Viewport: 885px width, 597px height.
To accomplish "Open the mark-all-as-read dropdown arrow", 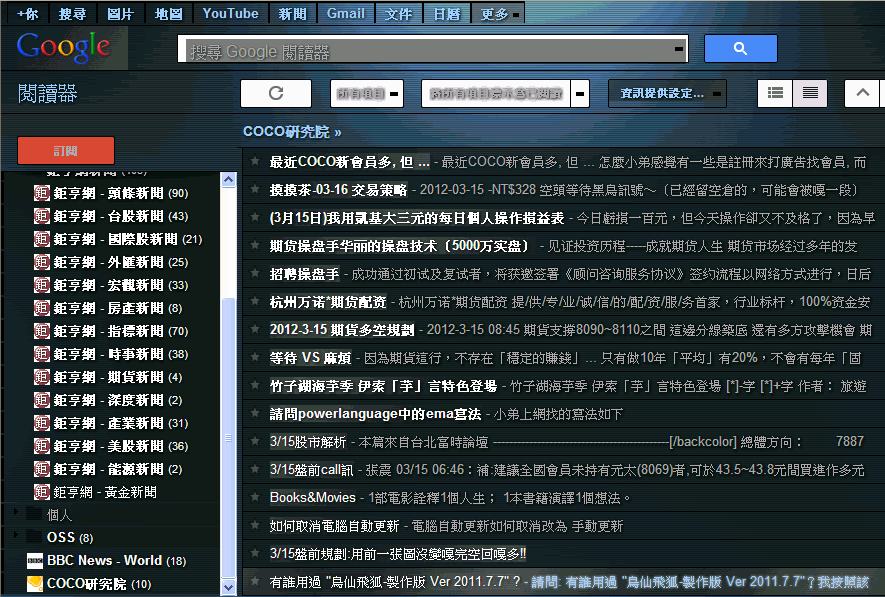I will [x=580, y=93].
